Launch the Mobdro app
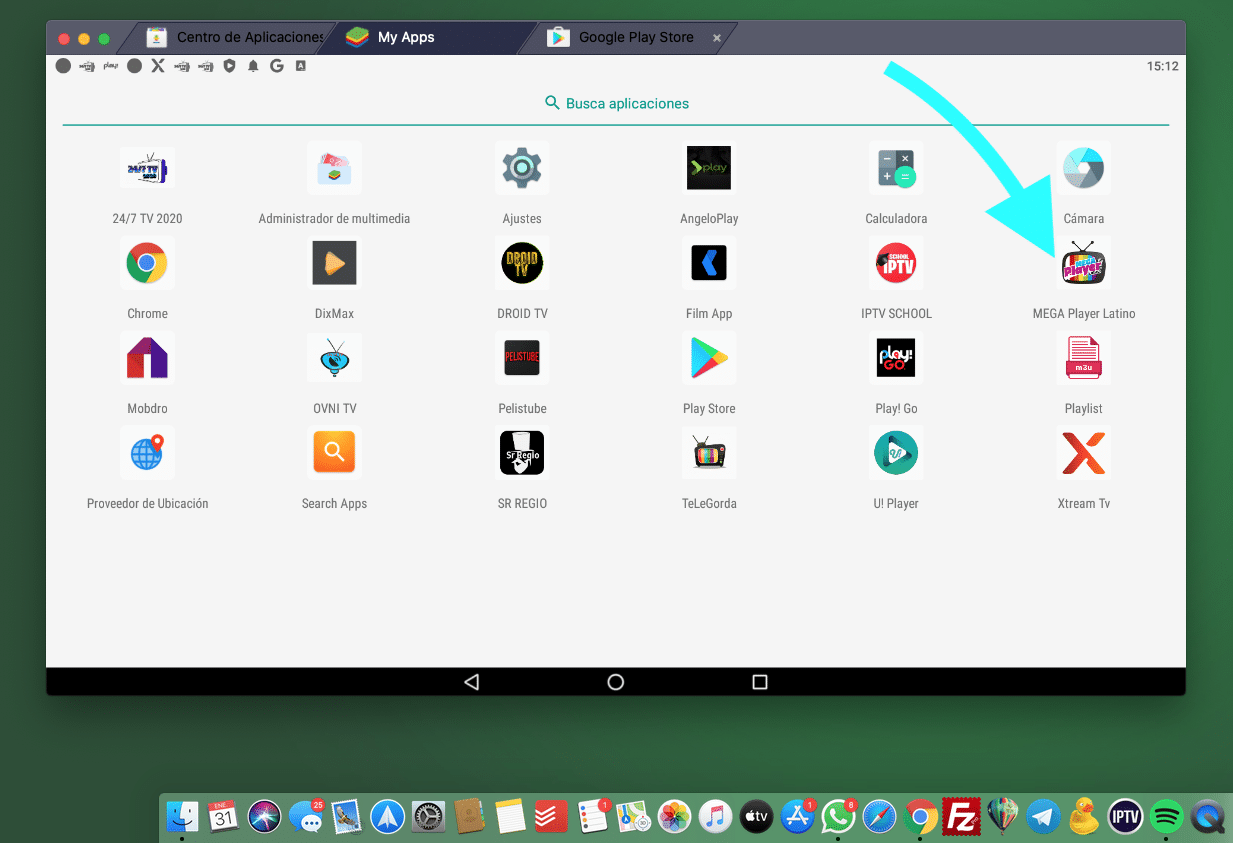The width and height of the screenshot is (1233, 843). pyautogui.click(x=147, y=358)
